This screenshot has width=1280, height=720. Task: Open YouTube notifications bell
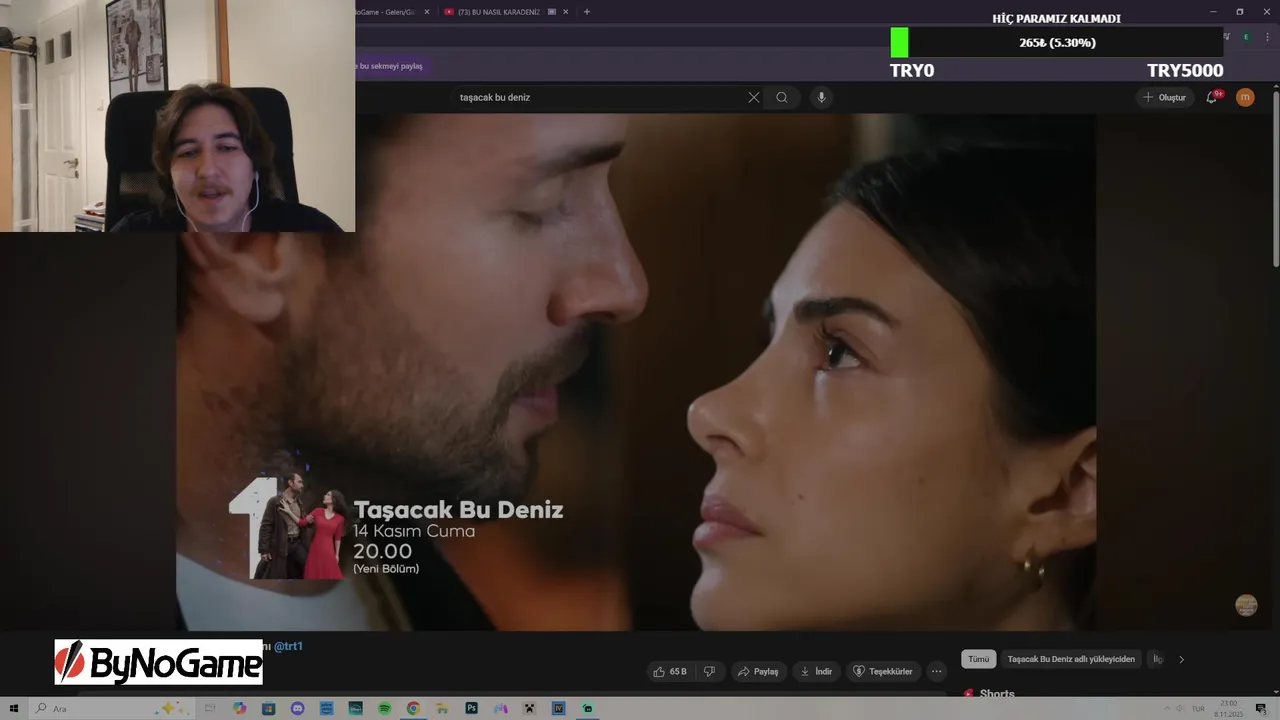pyautogui.click(x=1212, y=97)
